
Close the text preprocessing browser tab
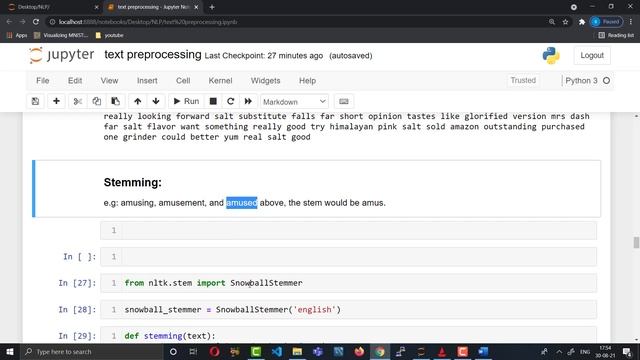coord(196,7)
